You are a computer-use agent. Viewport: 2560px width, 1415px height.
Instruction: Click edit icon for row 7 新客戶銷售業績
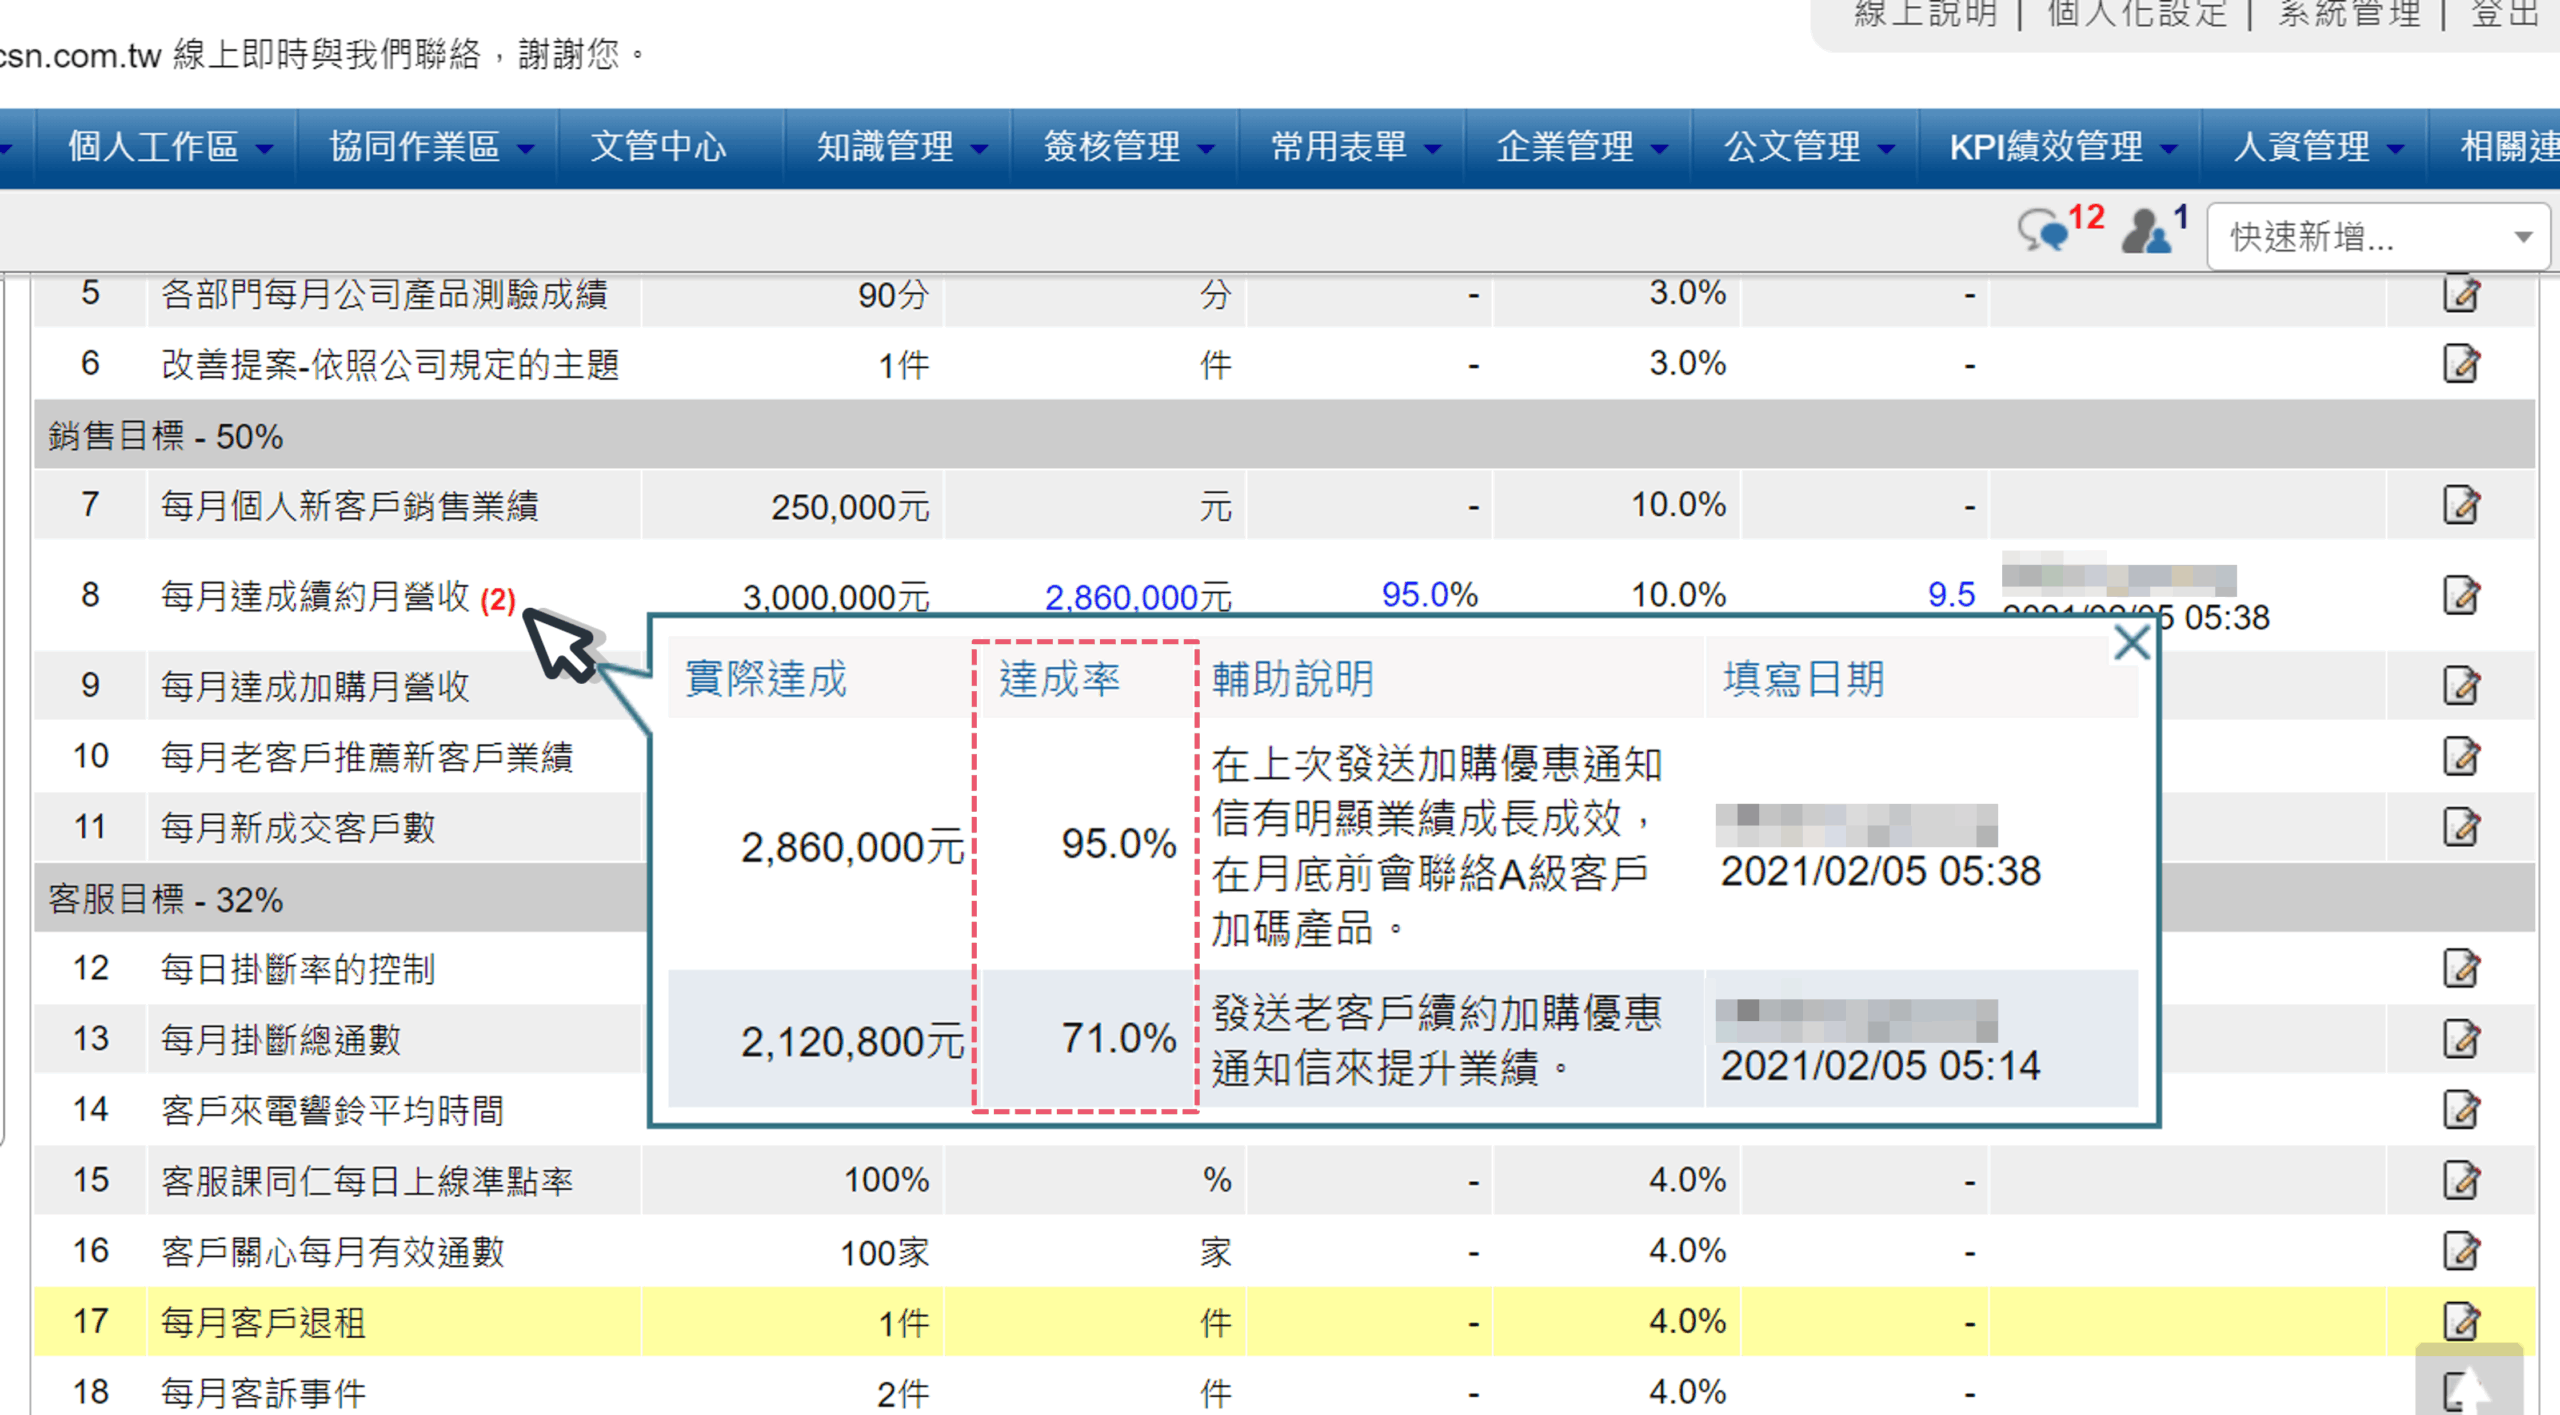coord(2461,505)
